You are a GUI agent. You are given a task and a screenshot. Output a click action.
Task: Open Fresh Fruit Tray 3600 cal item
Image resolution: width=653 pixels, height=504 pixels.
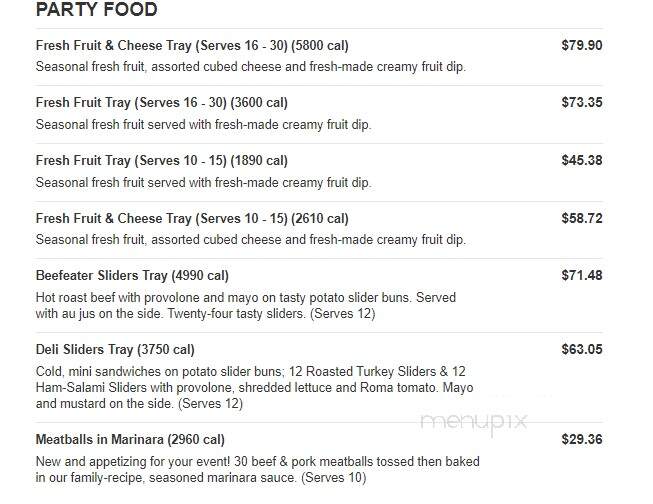point(162,102)
